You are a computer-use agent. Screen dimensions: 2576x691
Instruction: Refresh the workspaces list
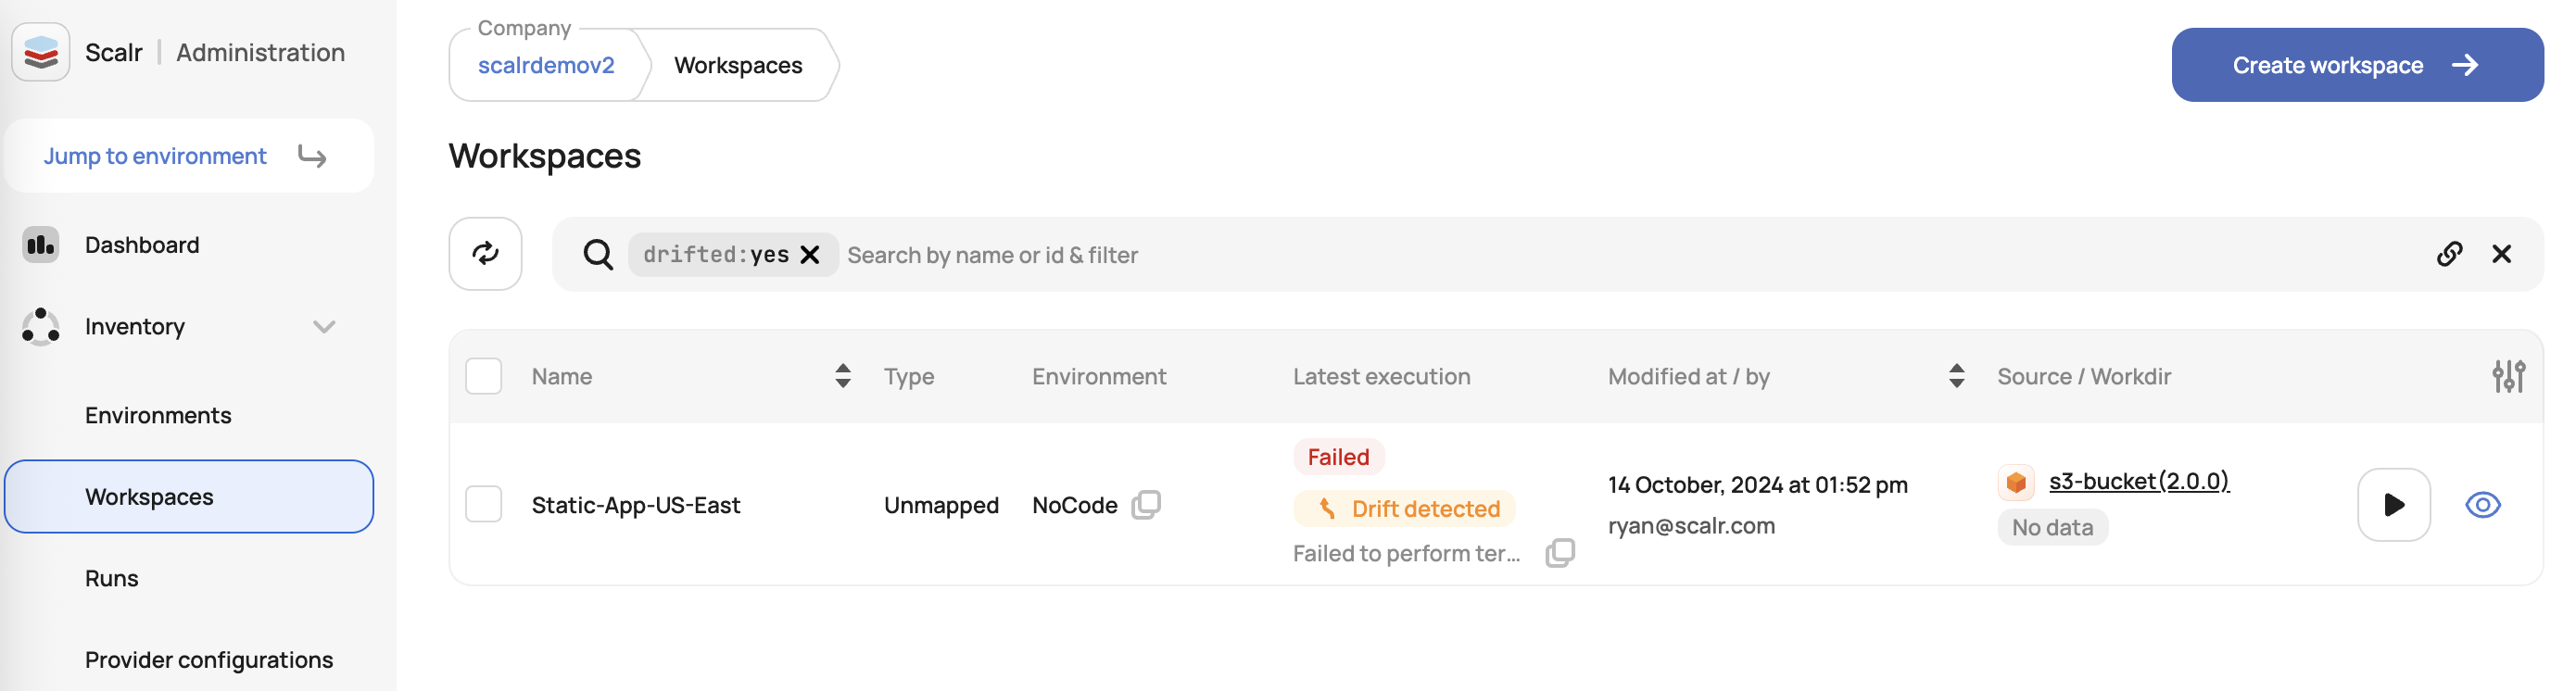coord(485,254)
